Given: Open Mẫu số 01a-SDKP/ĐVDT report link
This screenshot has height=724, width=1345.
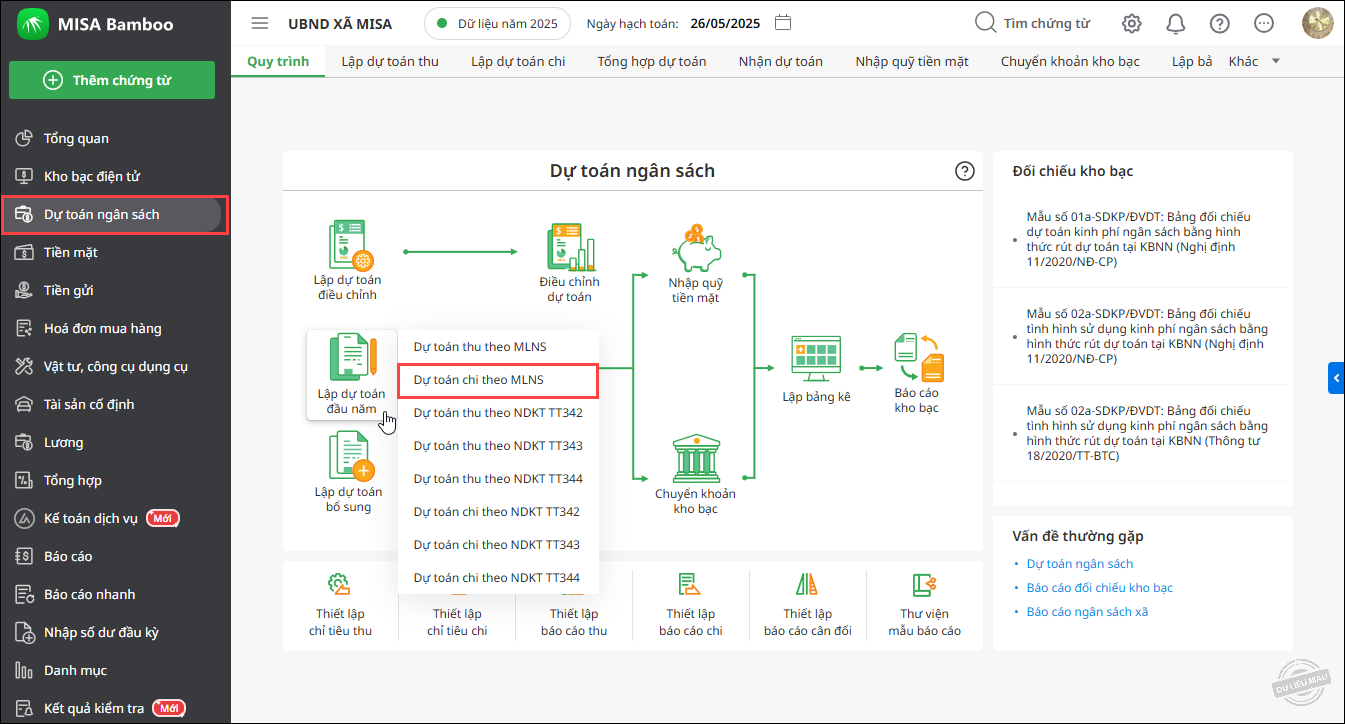Looking at the screenshot, I should (x=1140, y=240).
